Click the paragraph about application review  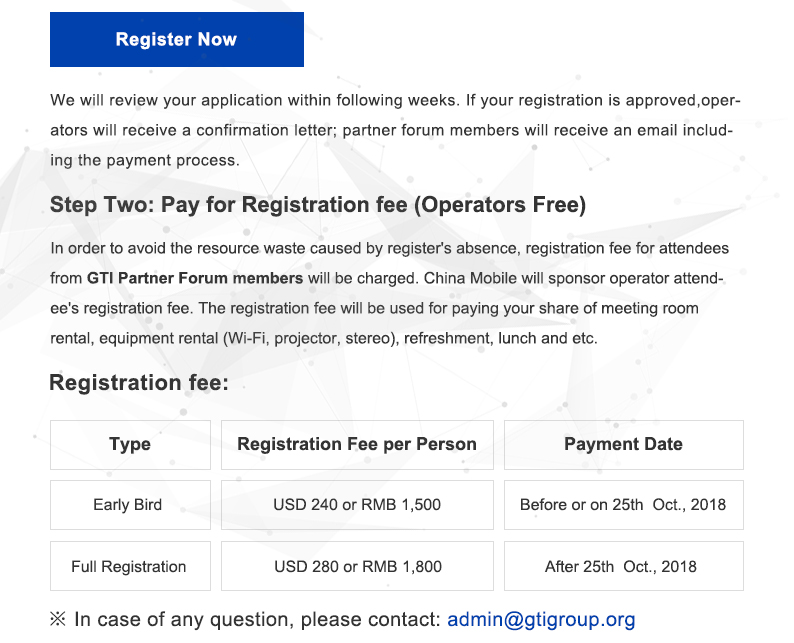(395, 130)
